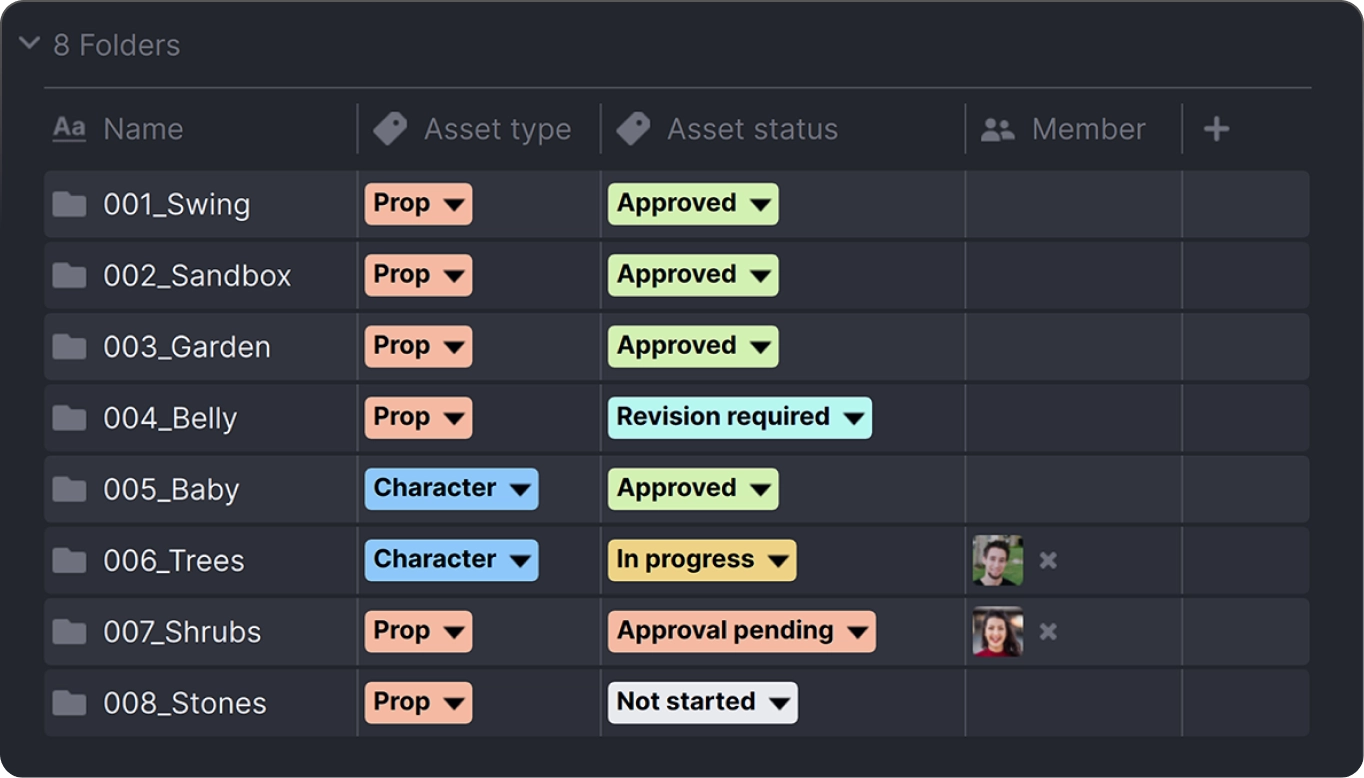Click the member avatar on 006_Trees row
This screenshot has height=778, width=1364.
point(998,561)
